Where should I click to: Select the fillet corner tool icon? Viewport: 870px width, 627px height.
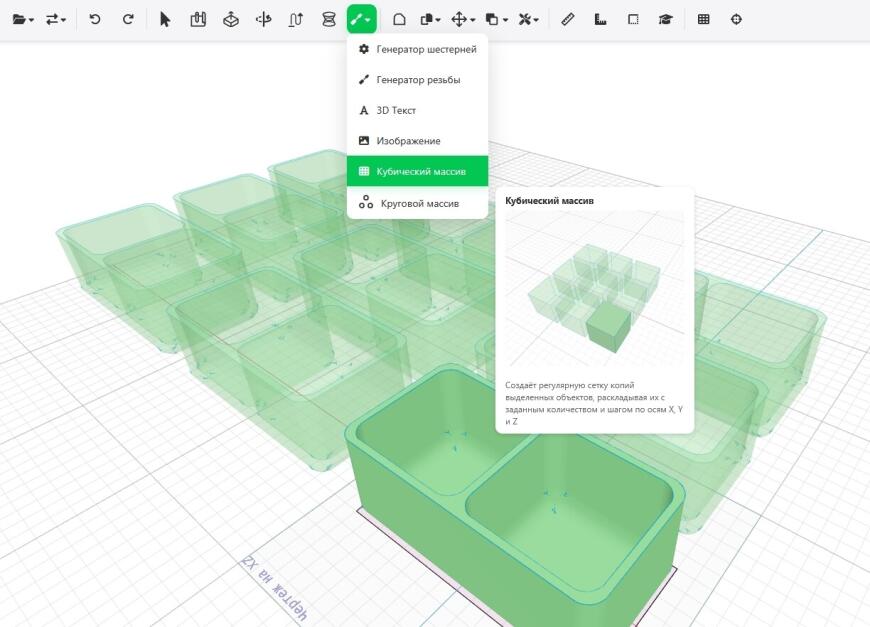click(x=399, y=19)
